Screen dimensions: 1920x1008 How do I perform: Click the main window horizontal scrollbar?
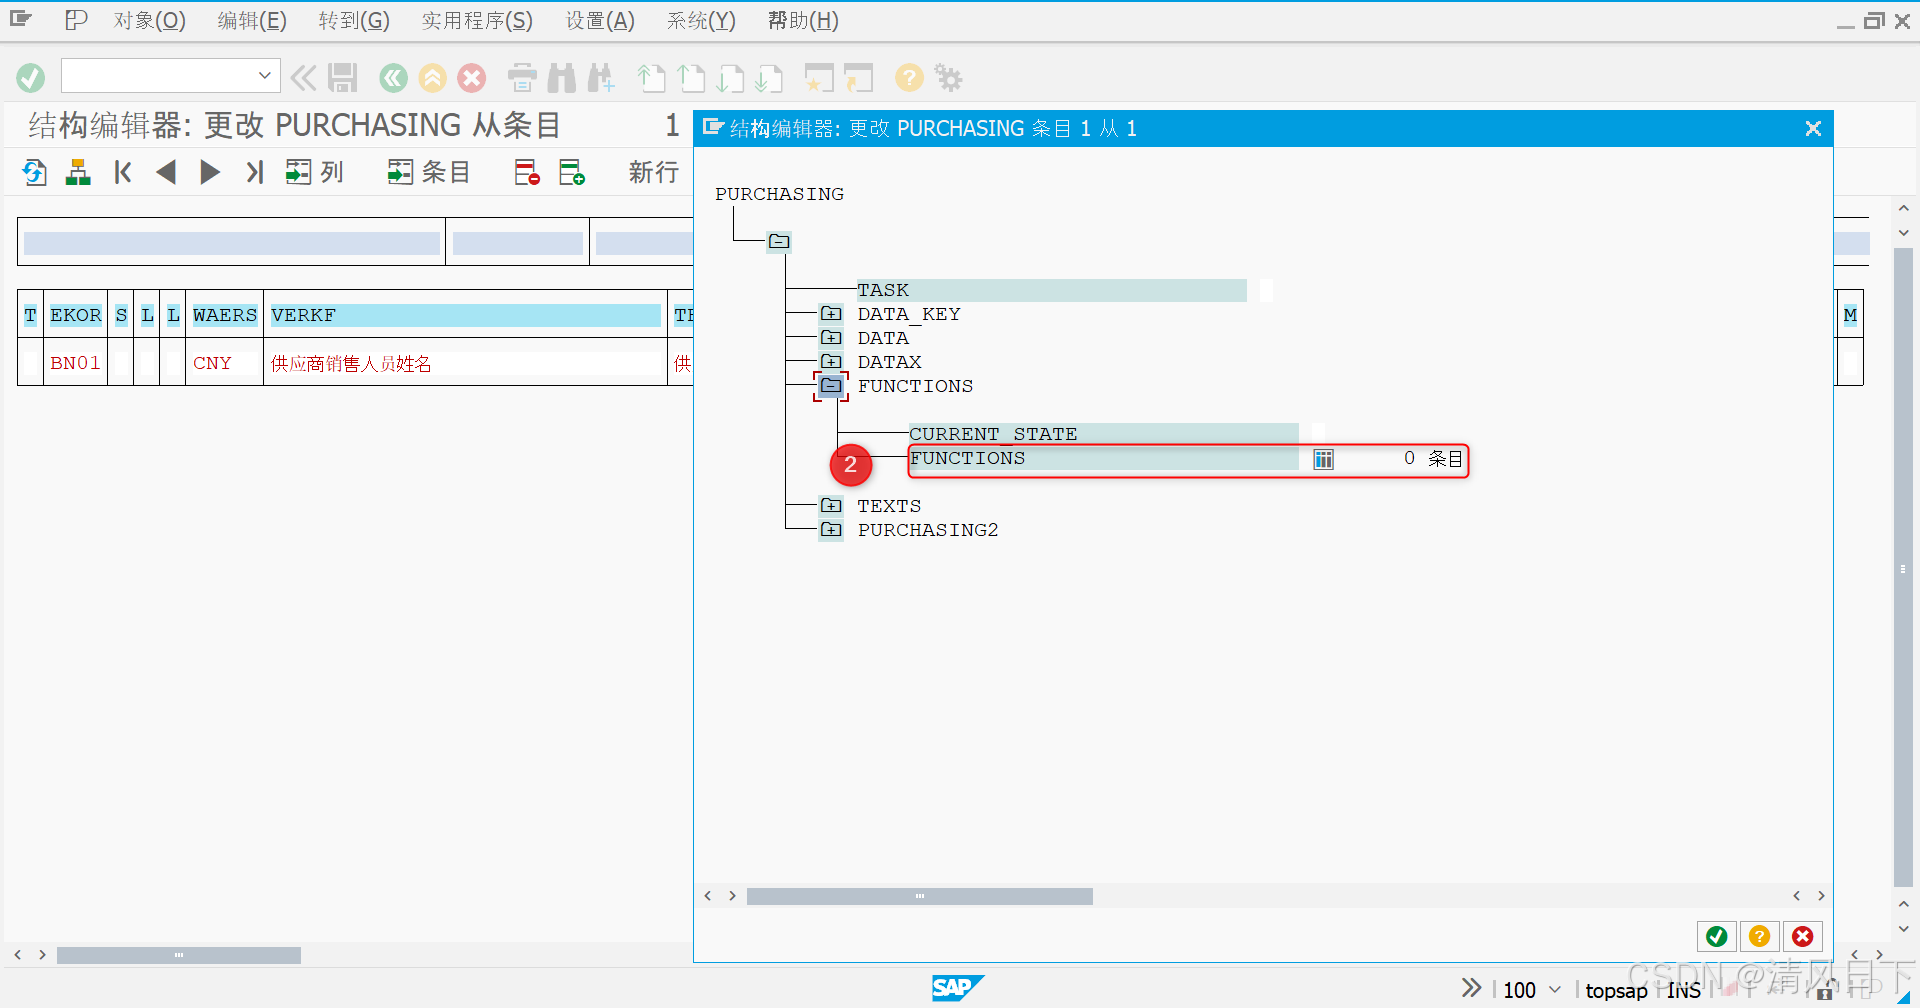click(x=179, y=955)
